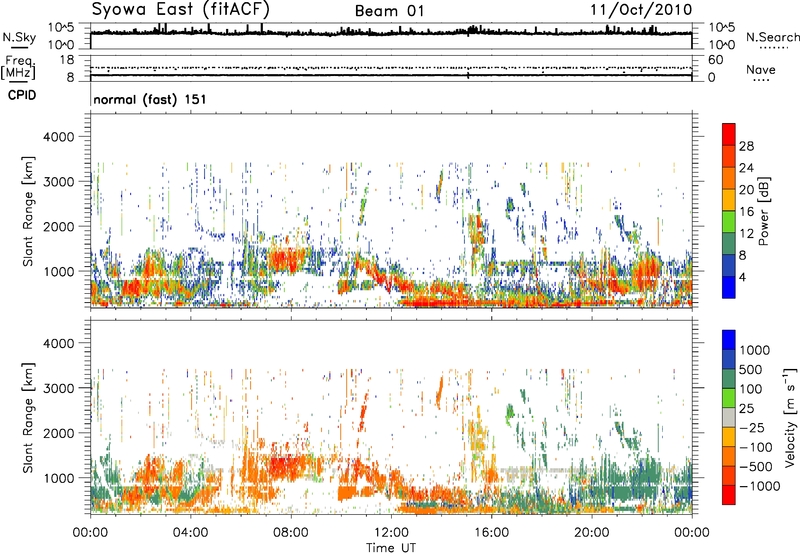The width and height of the screenshot is (800, 554).
Task: Select the "12:00" time axis tick label
Action: tap(391, 533)
